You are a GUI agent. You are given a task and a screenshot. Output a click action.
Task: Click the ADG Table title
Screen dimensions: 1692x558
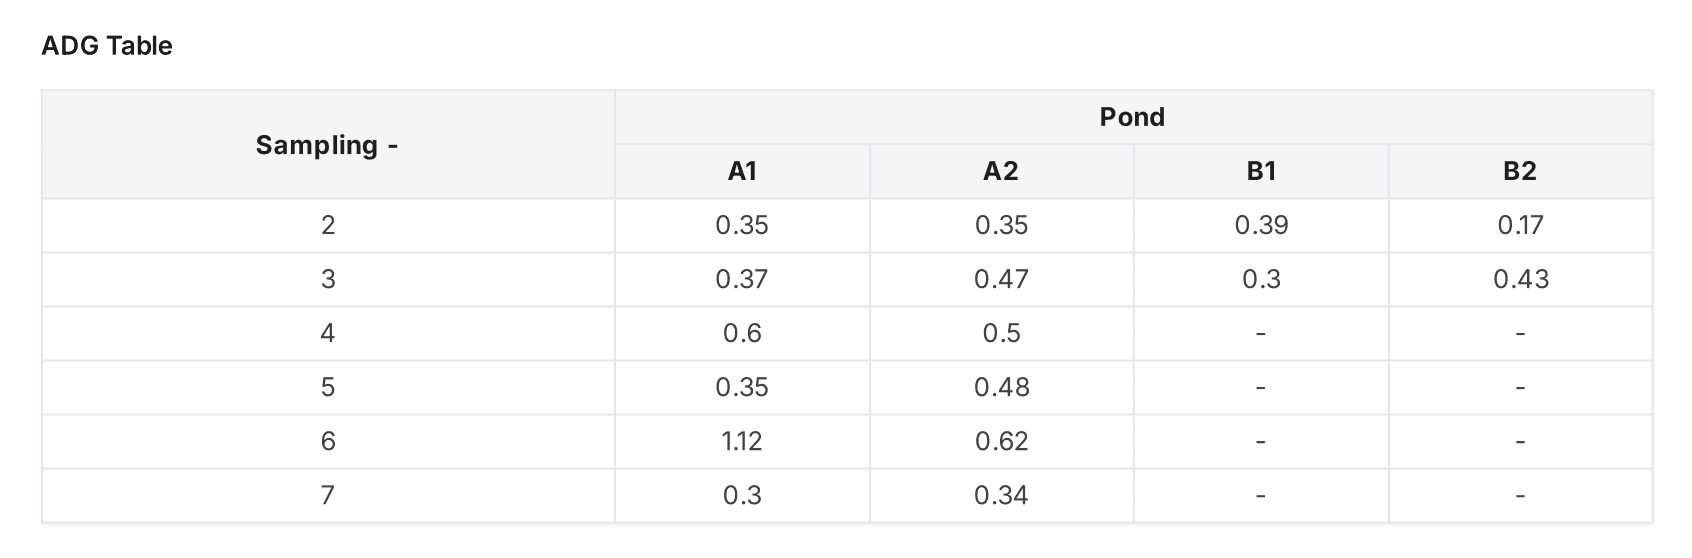coord(107,46)
